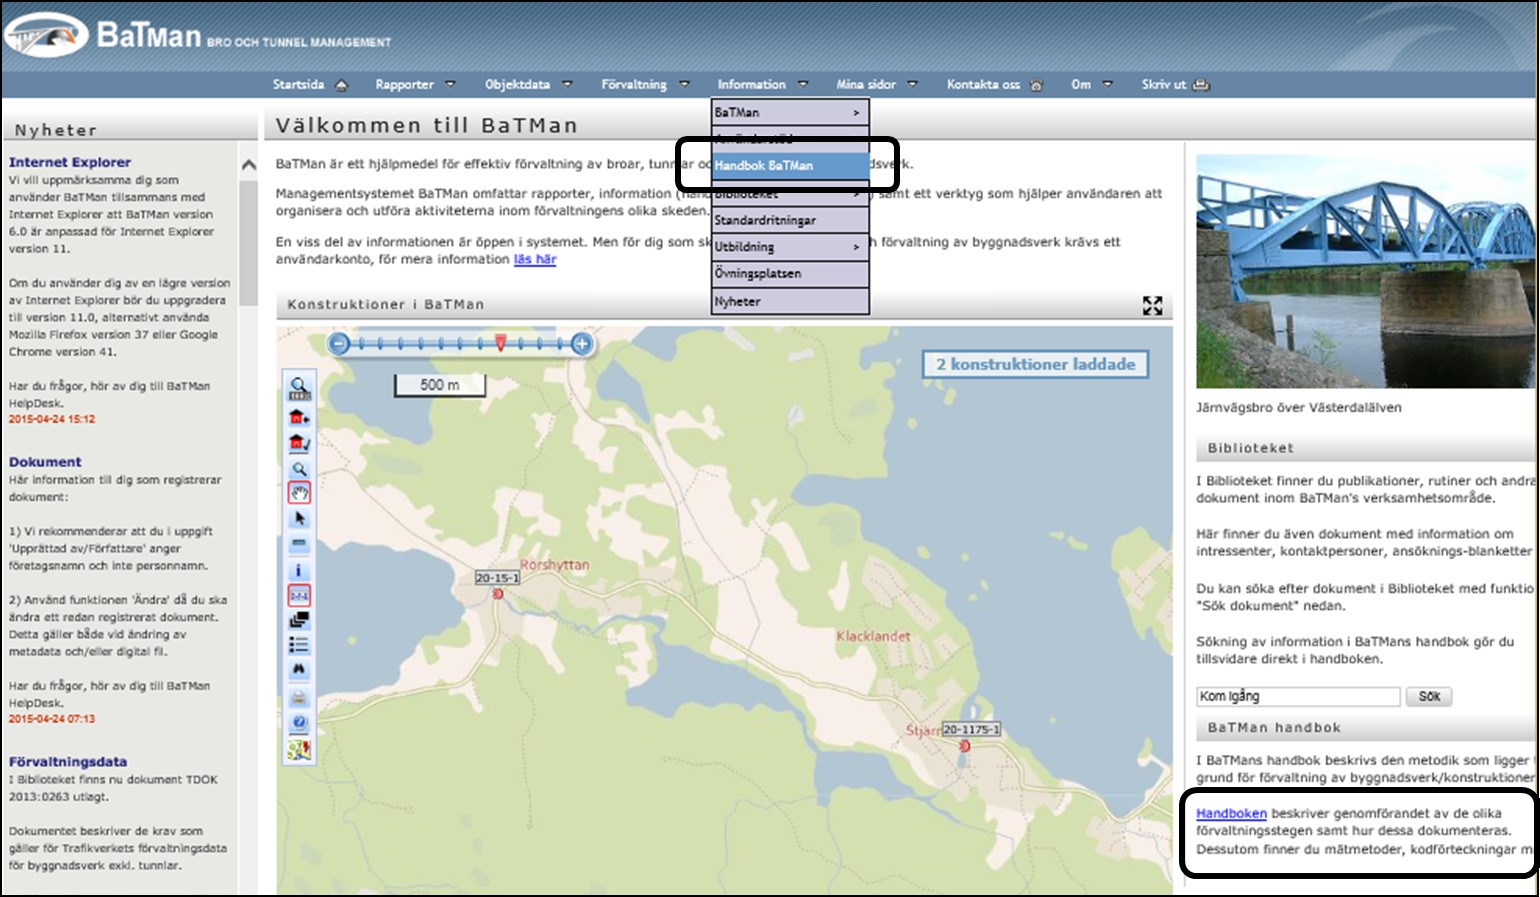1540x897 pixels.
Task: Select Standardritningar menu item
Action: [790, 220]
